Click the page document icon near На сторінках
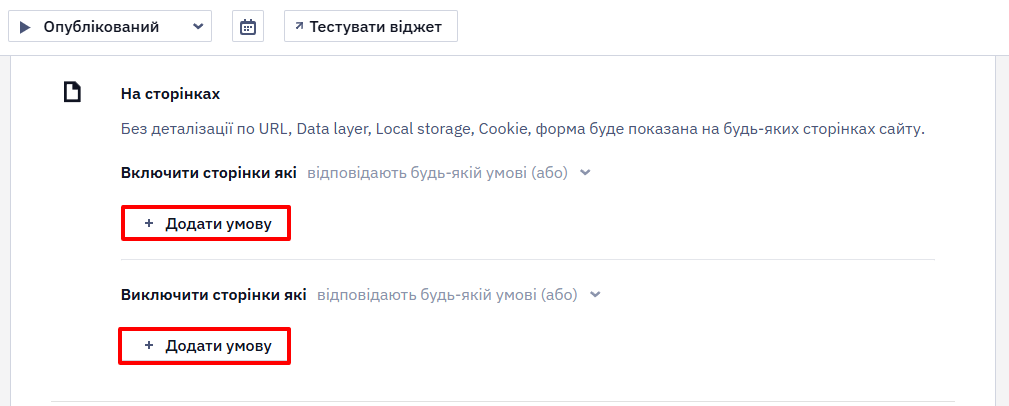The image size is (1009, 406). (x=72, y=93)
